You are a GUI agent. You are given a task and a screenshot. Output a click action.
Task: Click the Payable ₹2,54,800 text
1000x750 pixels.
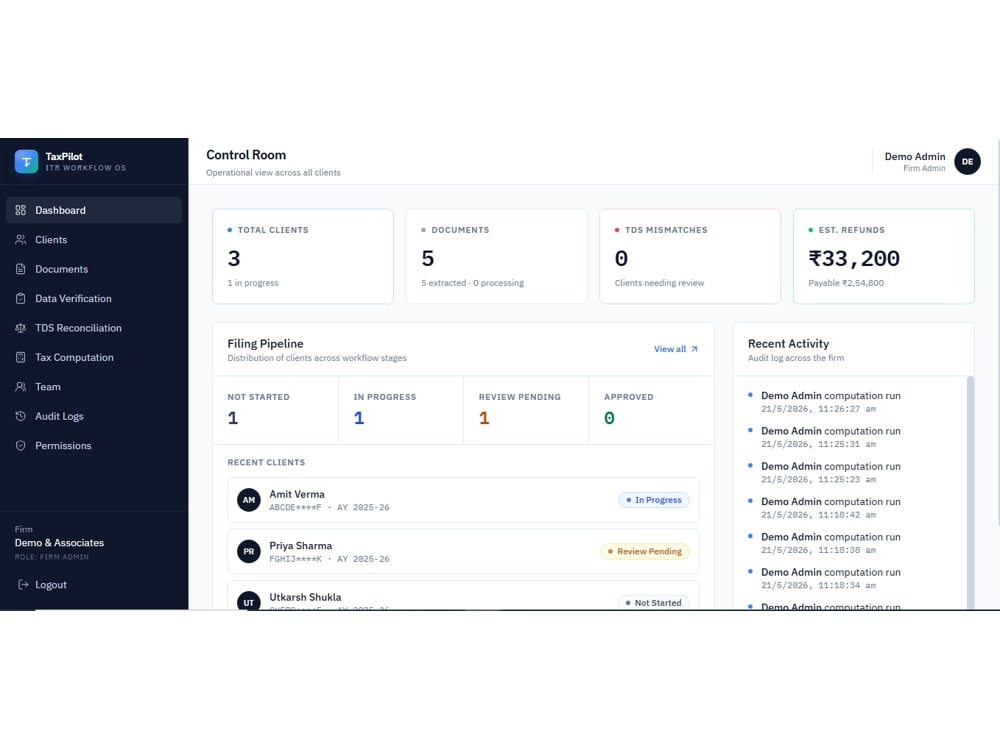[x=846, y=283]
